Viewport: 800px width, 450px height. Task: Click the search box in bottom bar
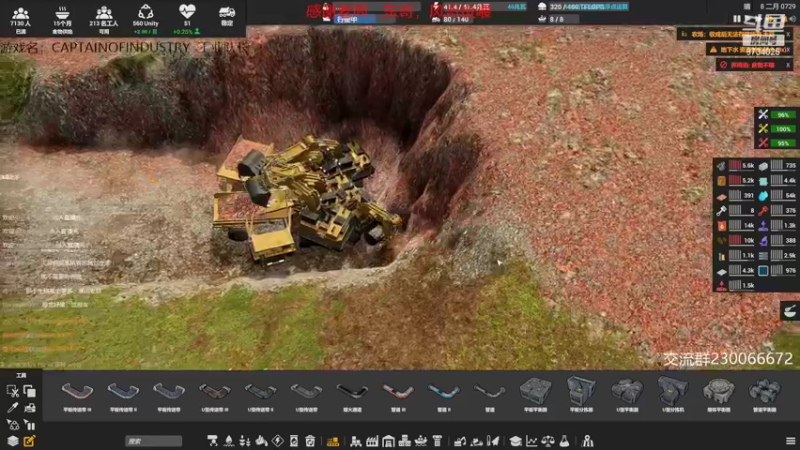[153, 441]
